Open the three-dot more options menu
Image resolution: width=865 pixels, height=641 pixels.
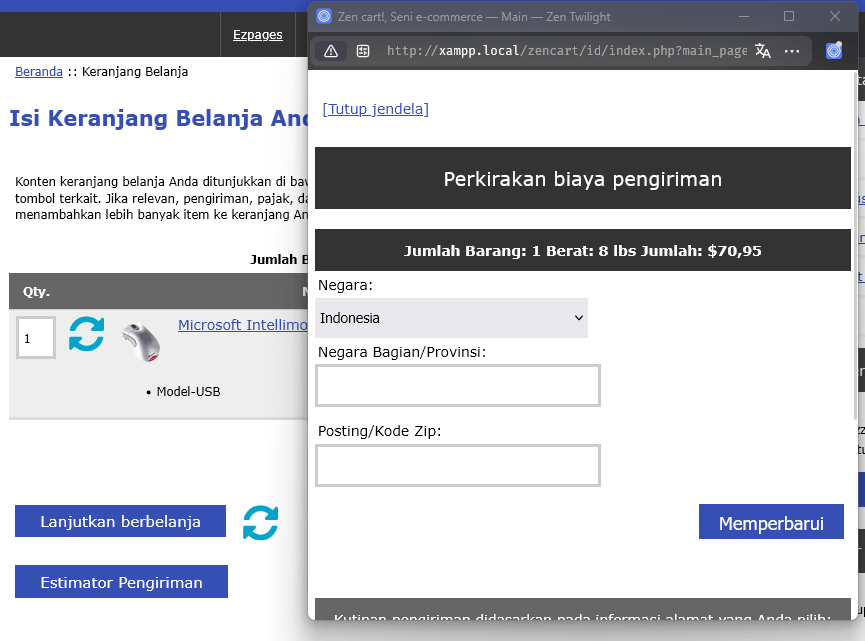tap(792, 51)
